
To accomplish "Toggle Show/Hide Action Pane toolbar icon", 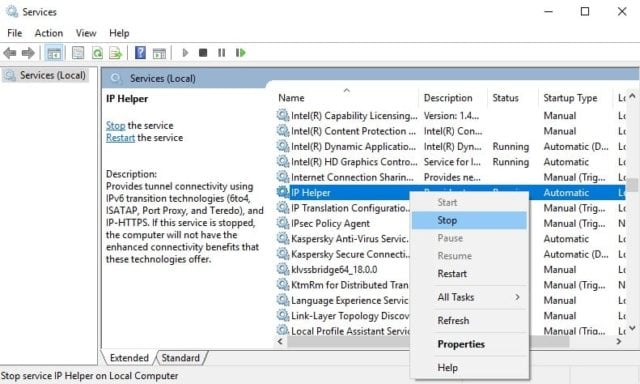I will click(x=159, y=53).
